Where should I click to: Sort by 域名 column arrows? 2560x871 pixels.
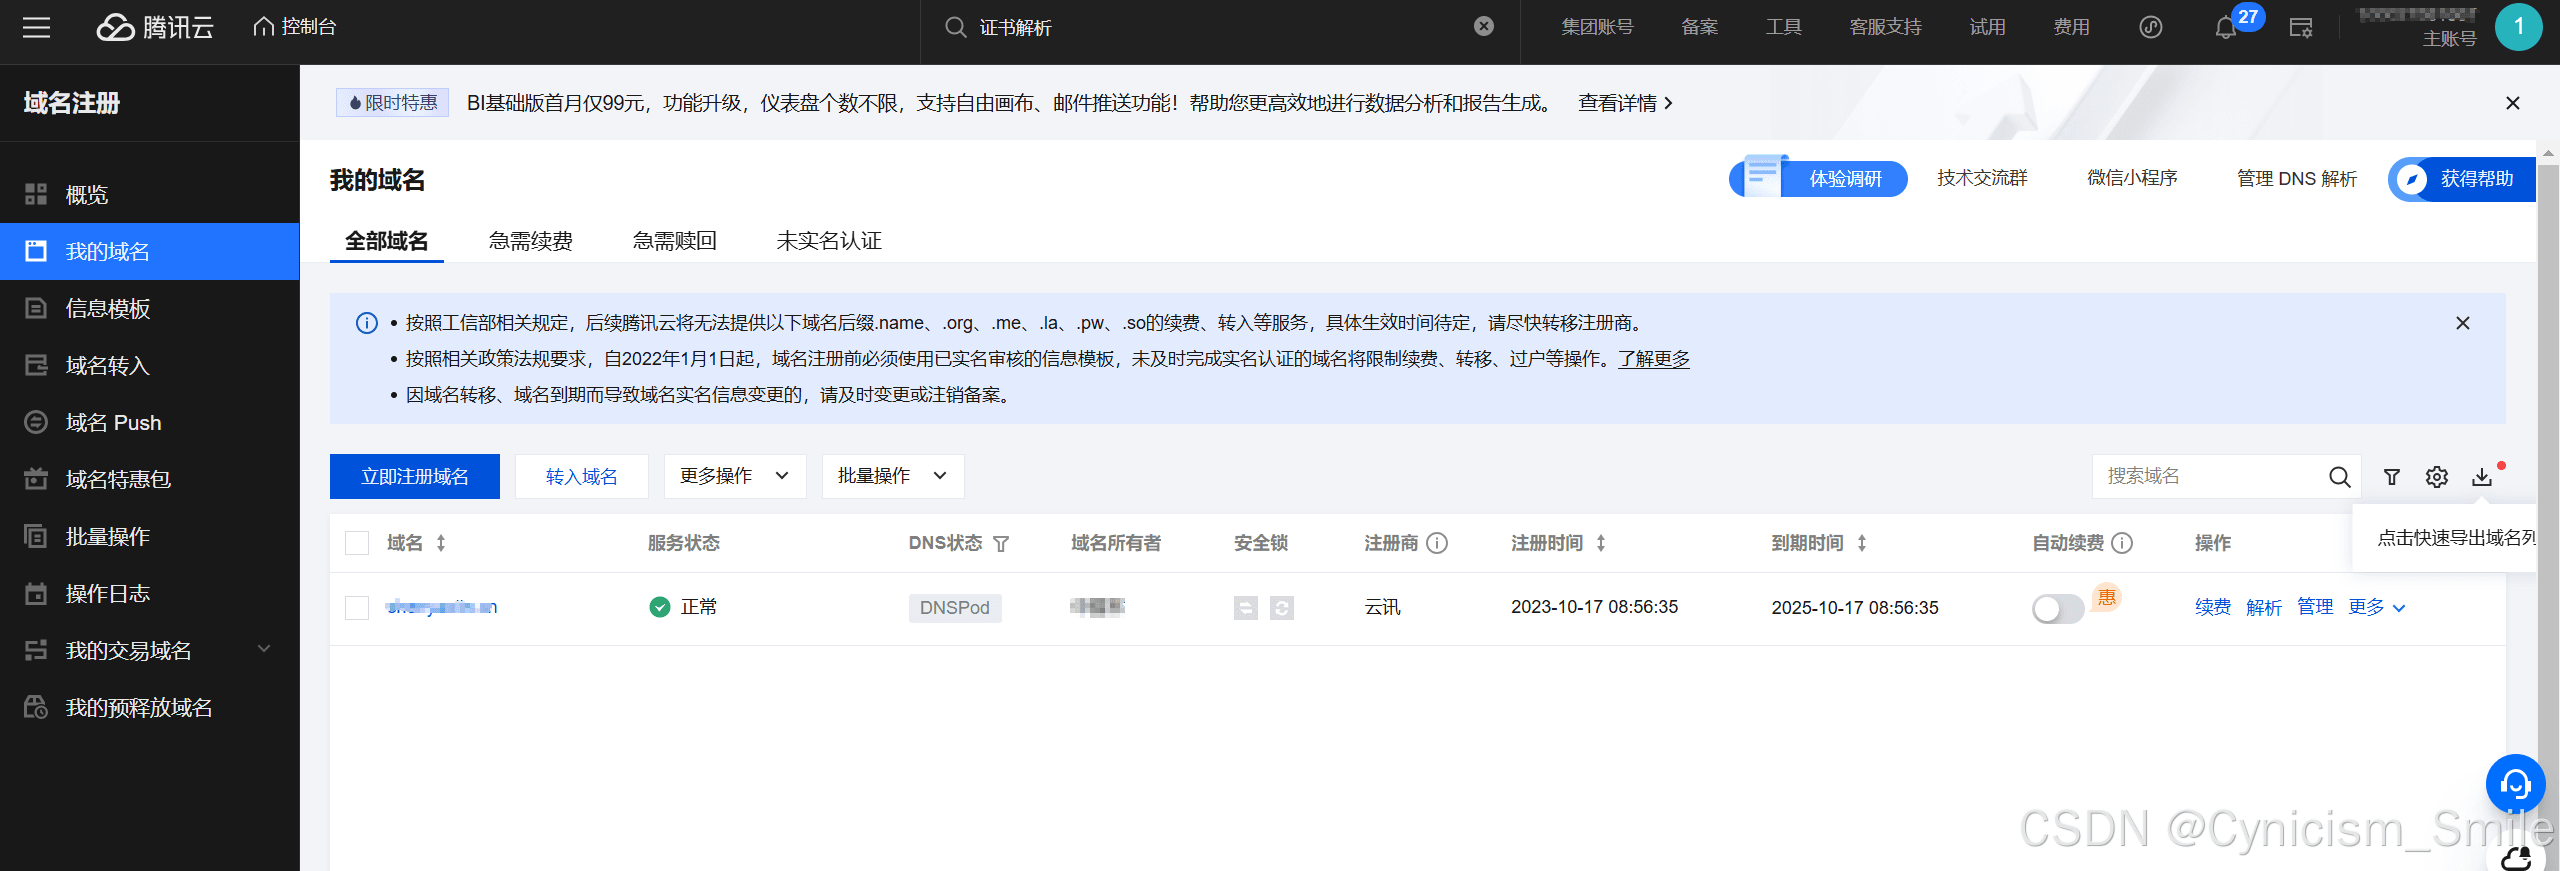441,543
